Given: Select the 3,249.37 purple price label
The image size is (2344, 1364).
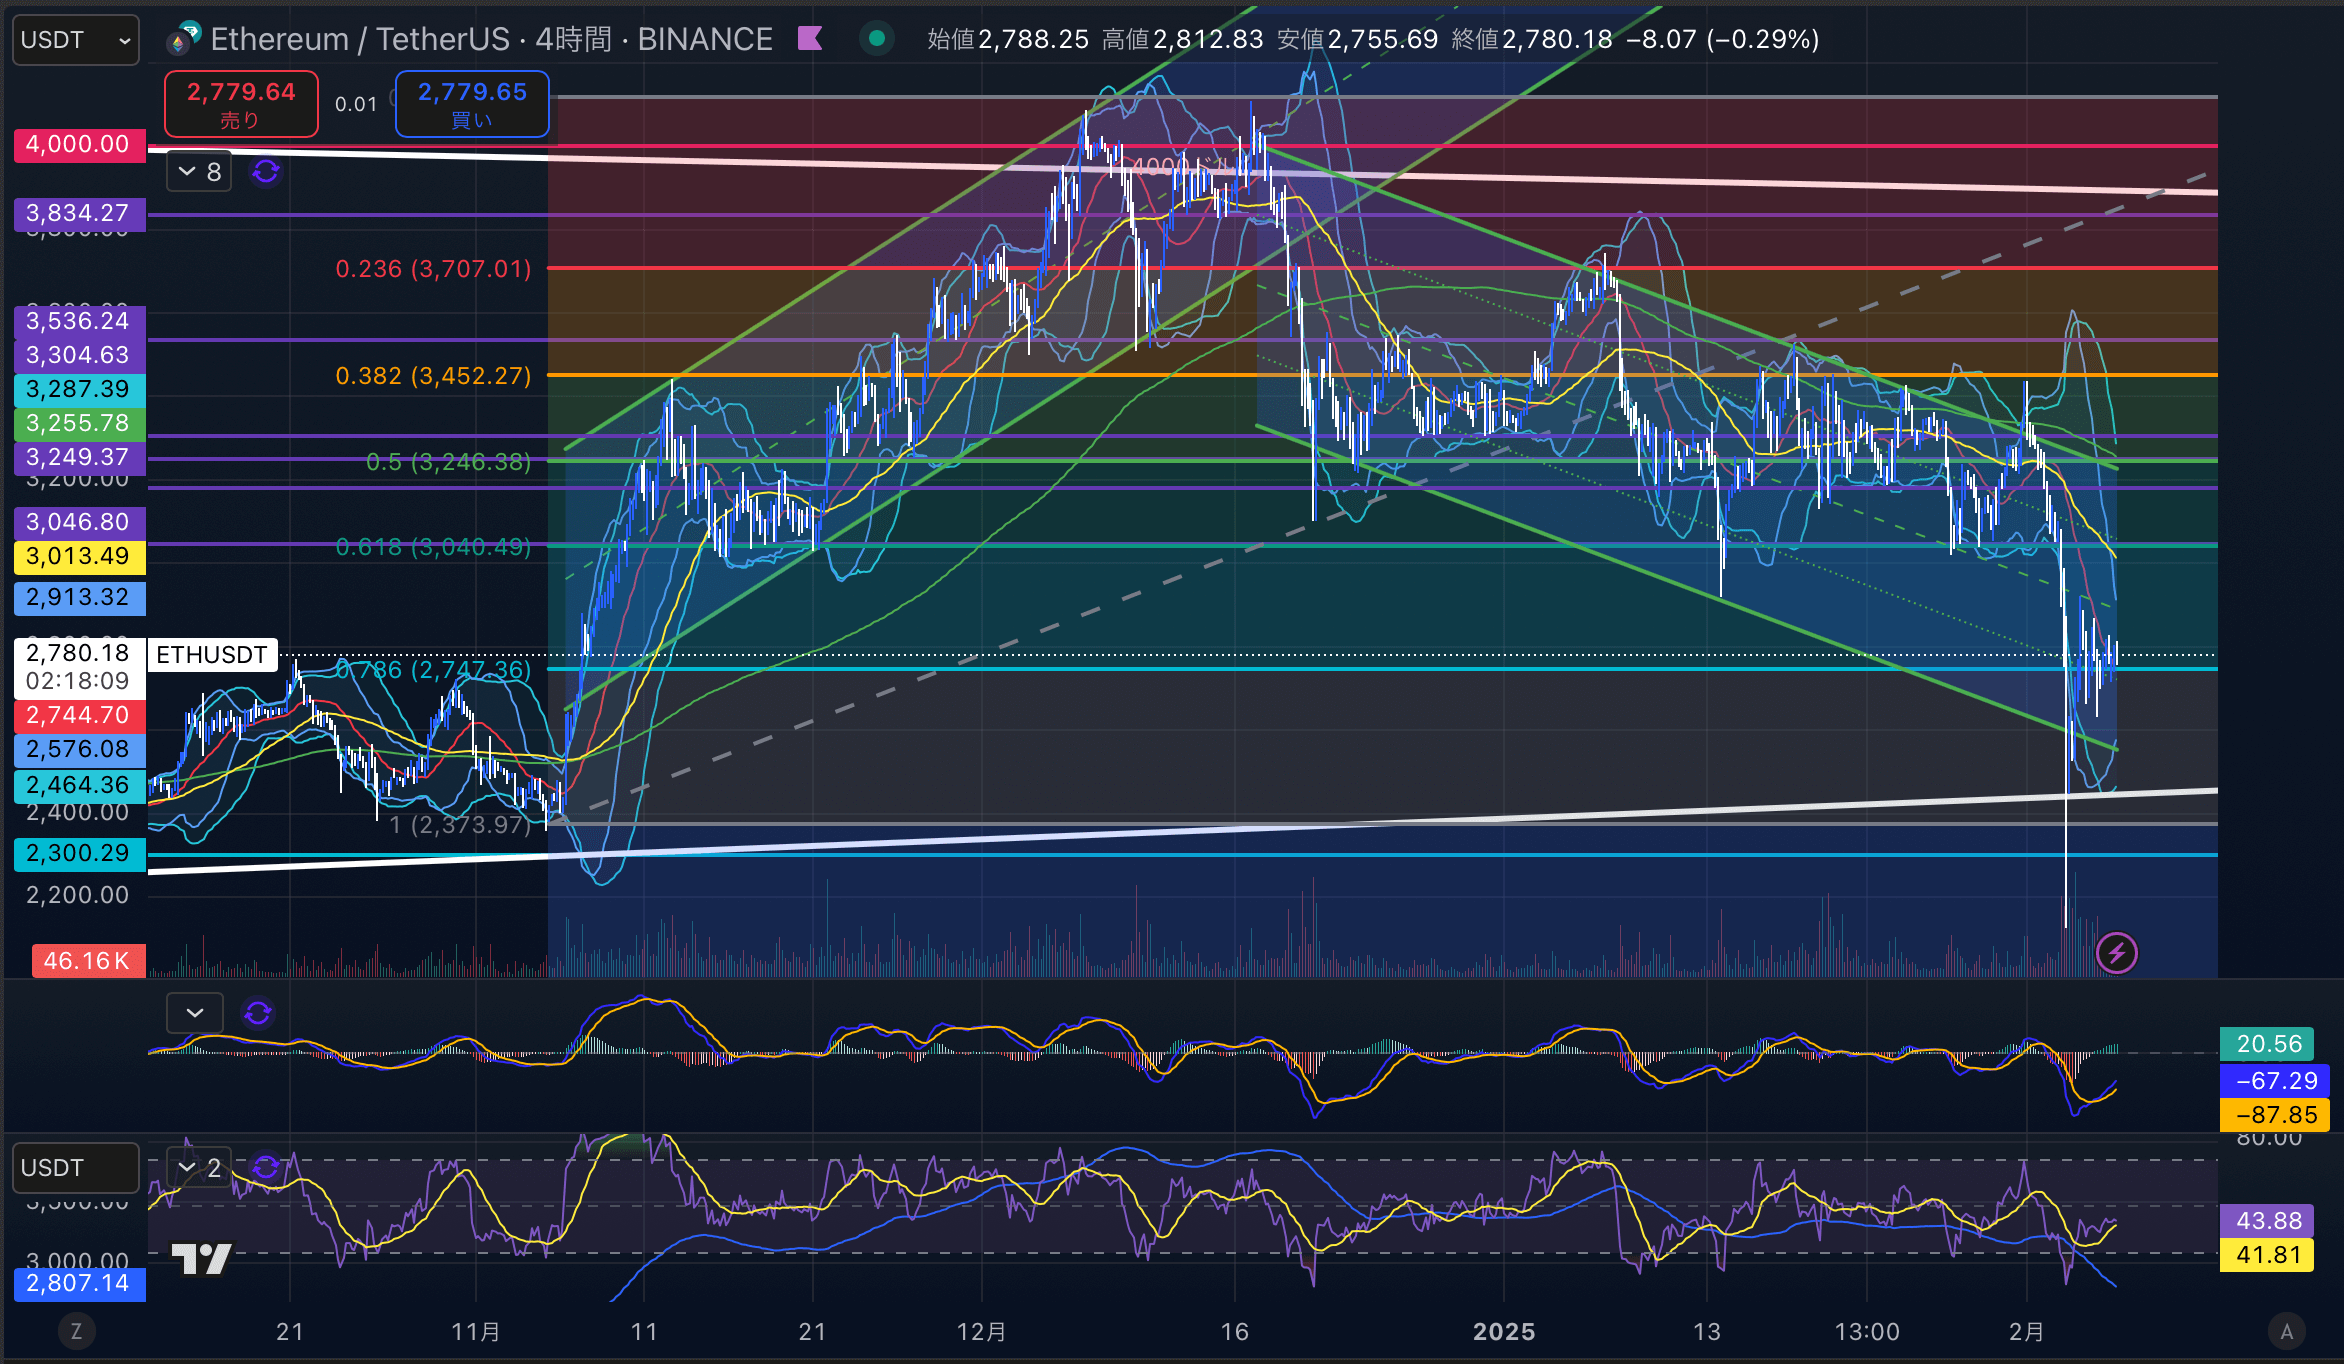Looking at the screenshot, I should click(x=79, y=458).
